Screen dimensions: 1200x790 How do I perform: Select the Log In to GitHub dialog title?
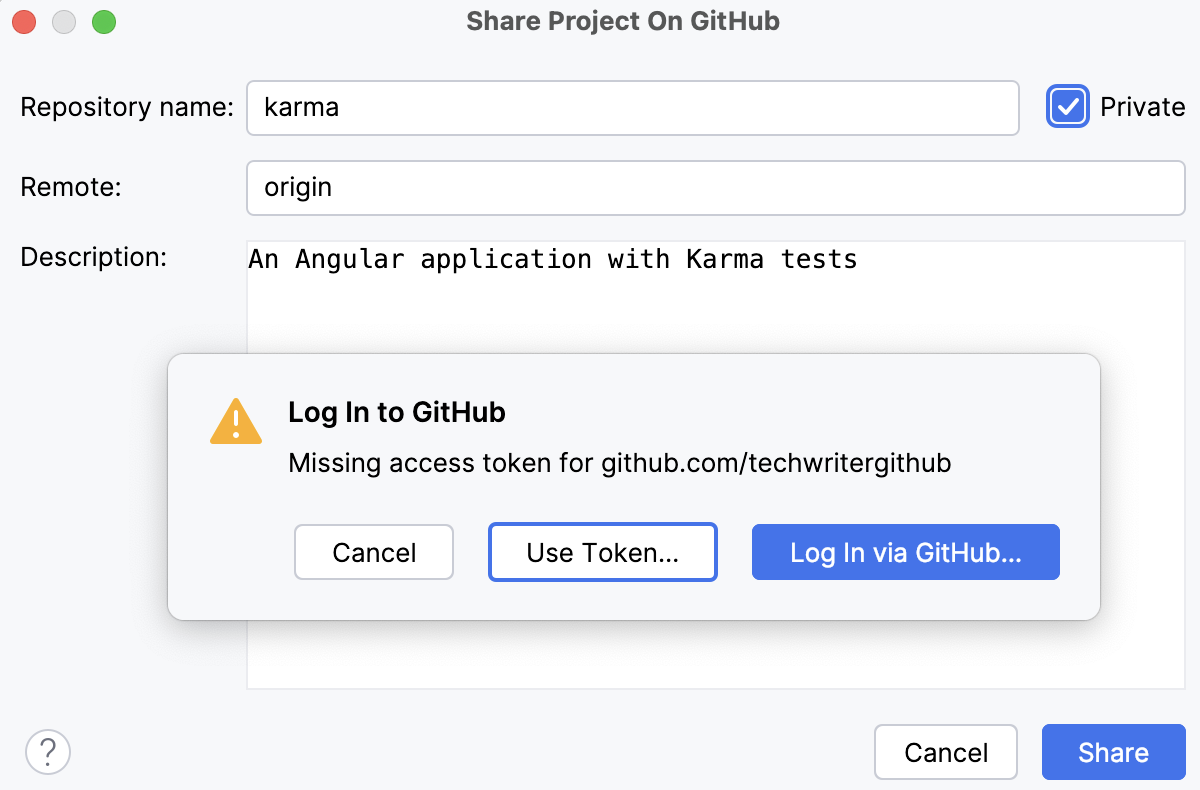(x=396, y=412)
